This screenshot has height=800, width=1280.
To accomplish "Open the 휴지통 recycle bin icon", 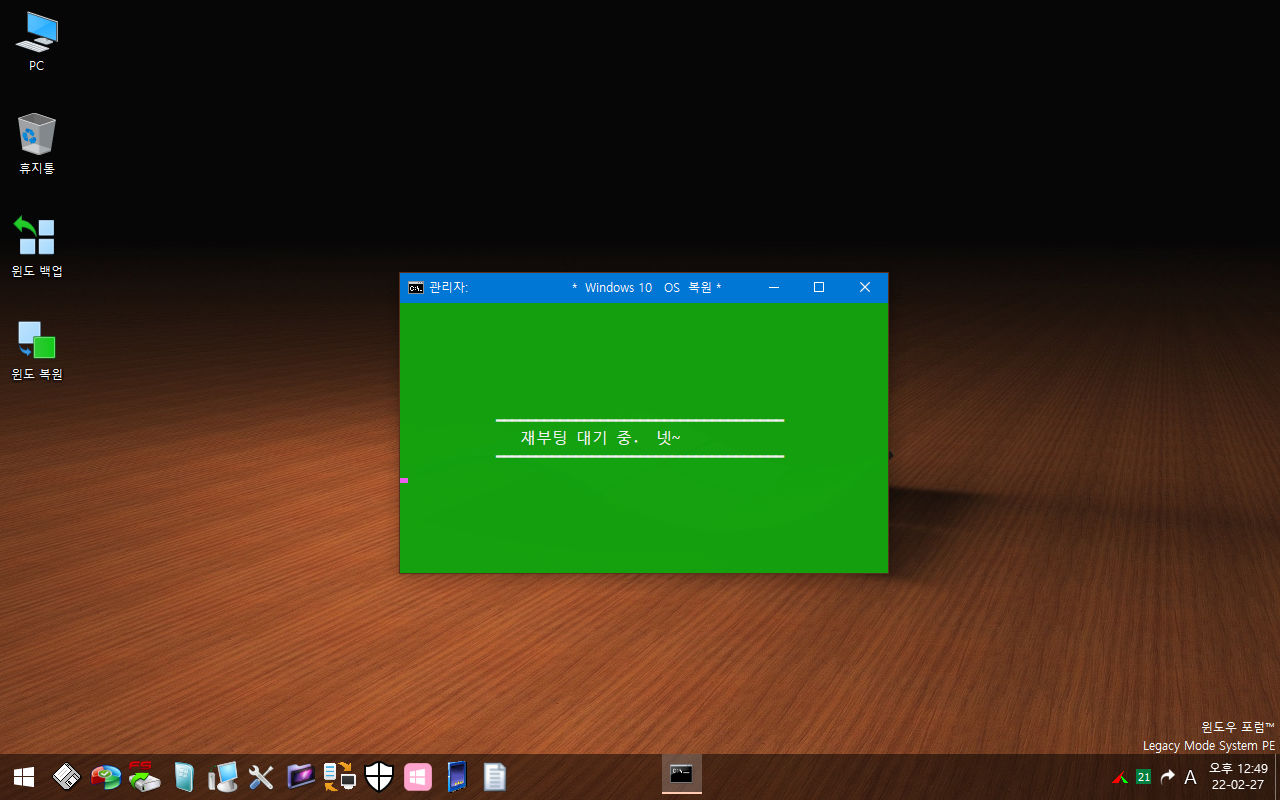I will pyautogui.click(x=37, y=144).
